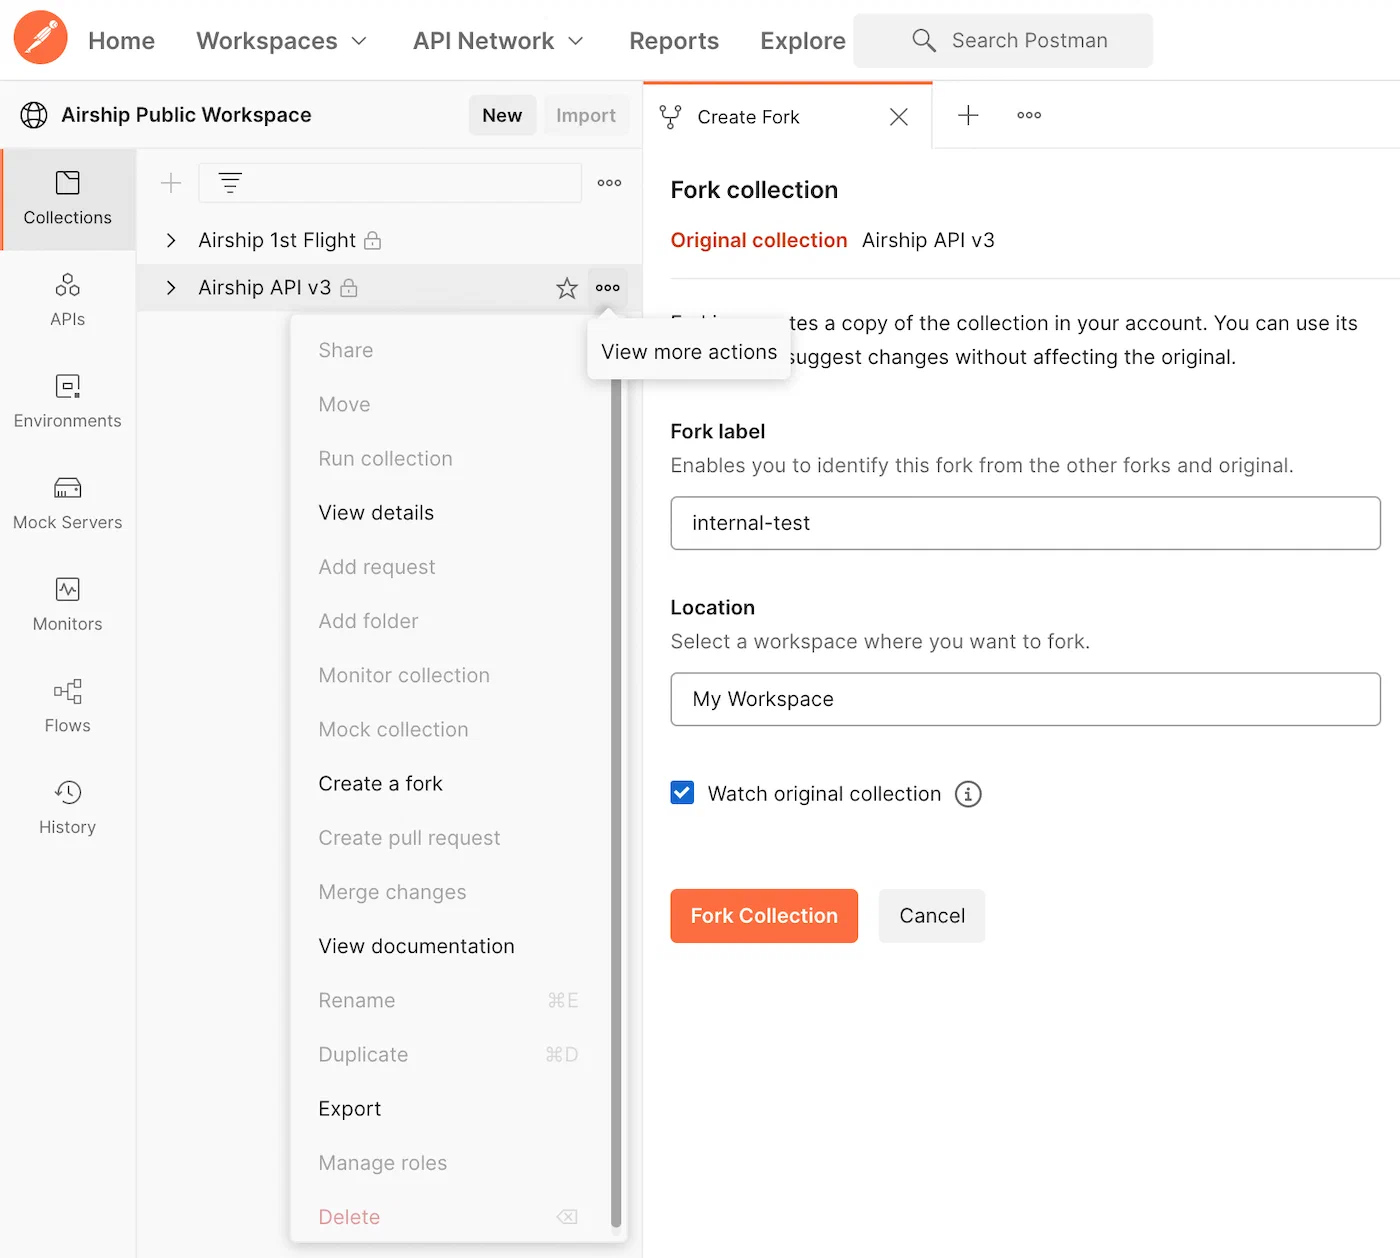This screenshot has width=1400, height=1258.
Task: Choose Export from the context menu
Action: click(350, 1109)
